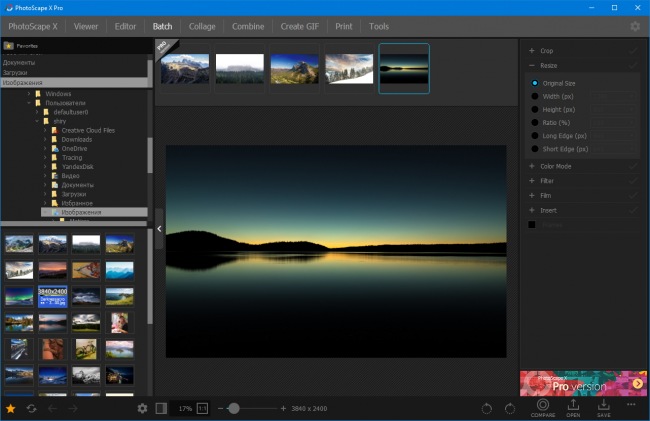Screen dimensions: 650x421
Task: Toggle the Crop checkmark
Action: (x=633, y=51)
